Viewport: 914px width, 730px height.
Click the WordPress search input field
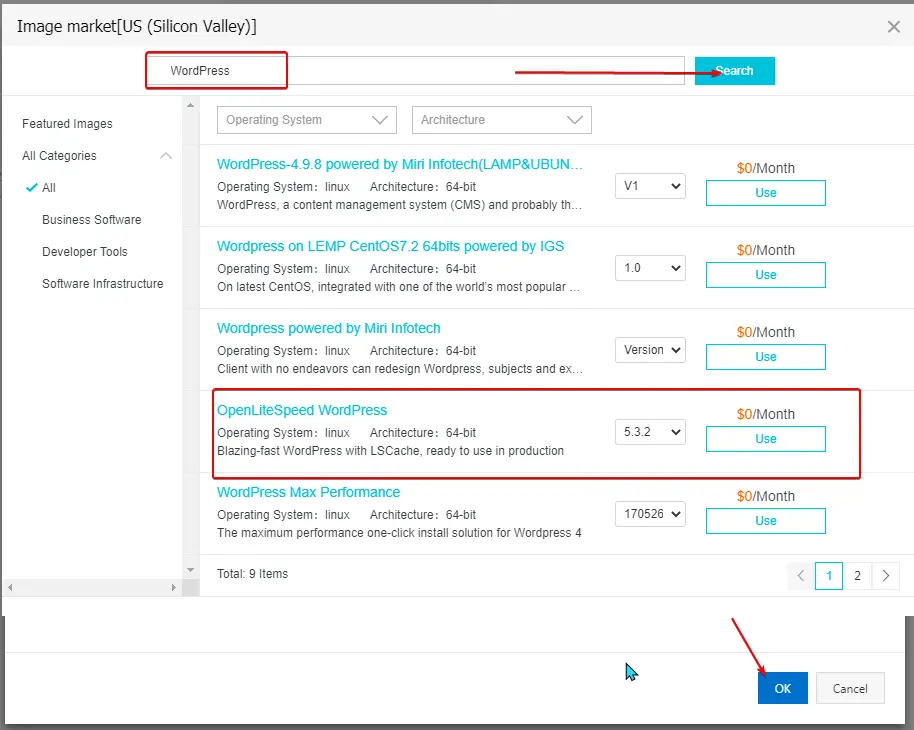pyautogui.click(x=415, y=71)
